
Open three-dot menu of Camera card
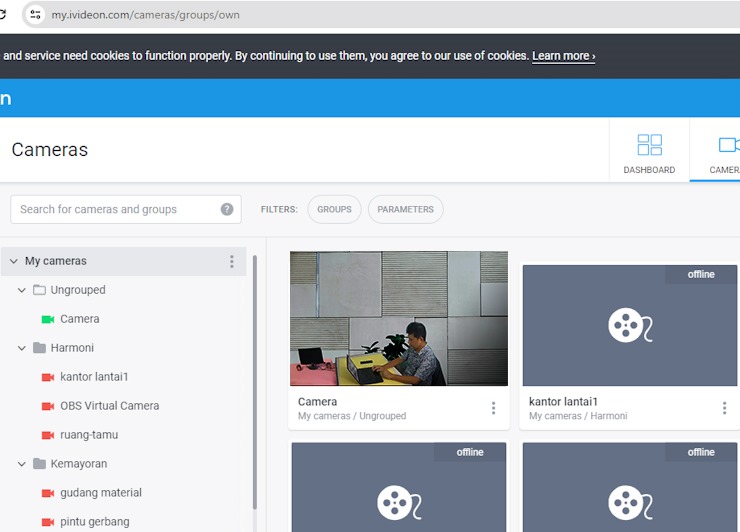click(x=493, y=408)
